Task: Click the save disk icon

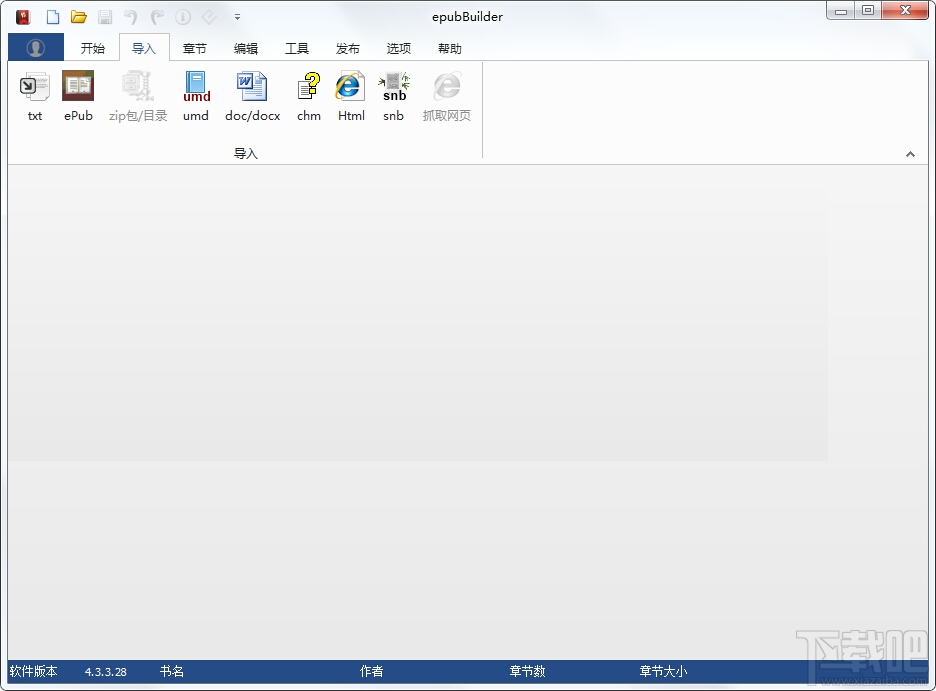Action: pyautogui.click(x=105, y=17)
